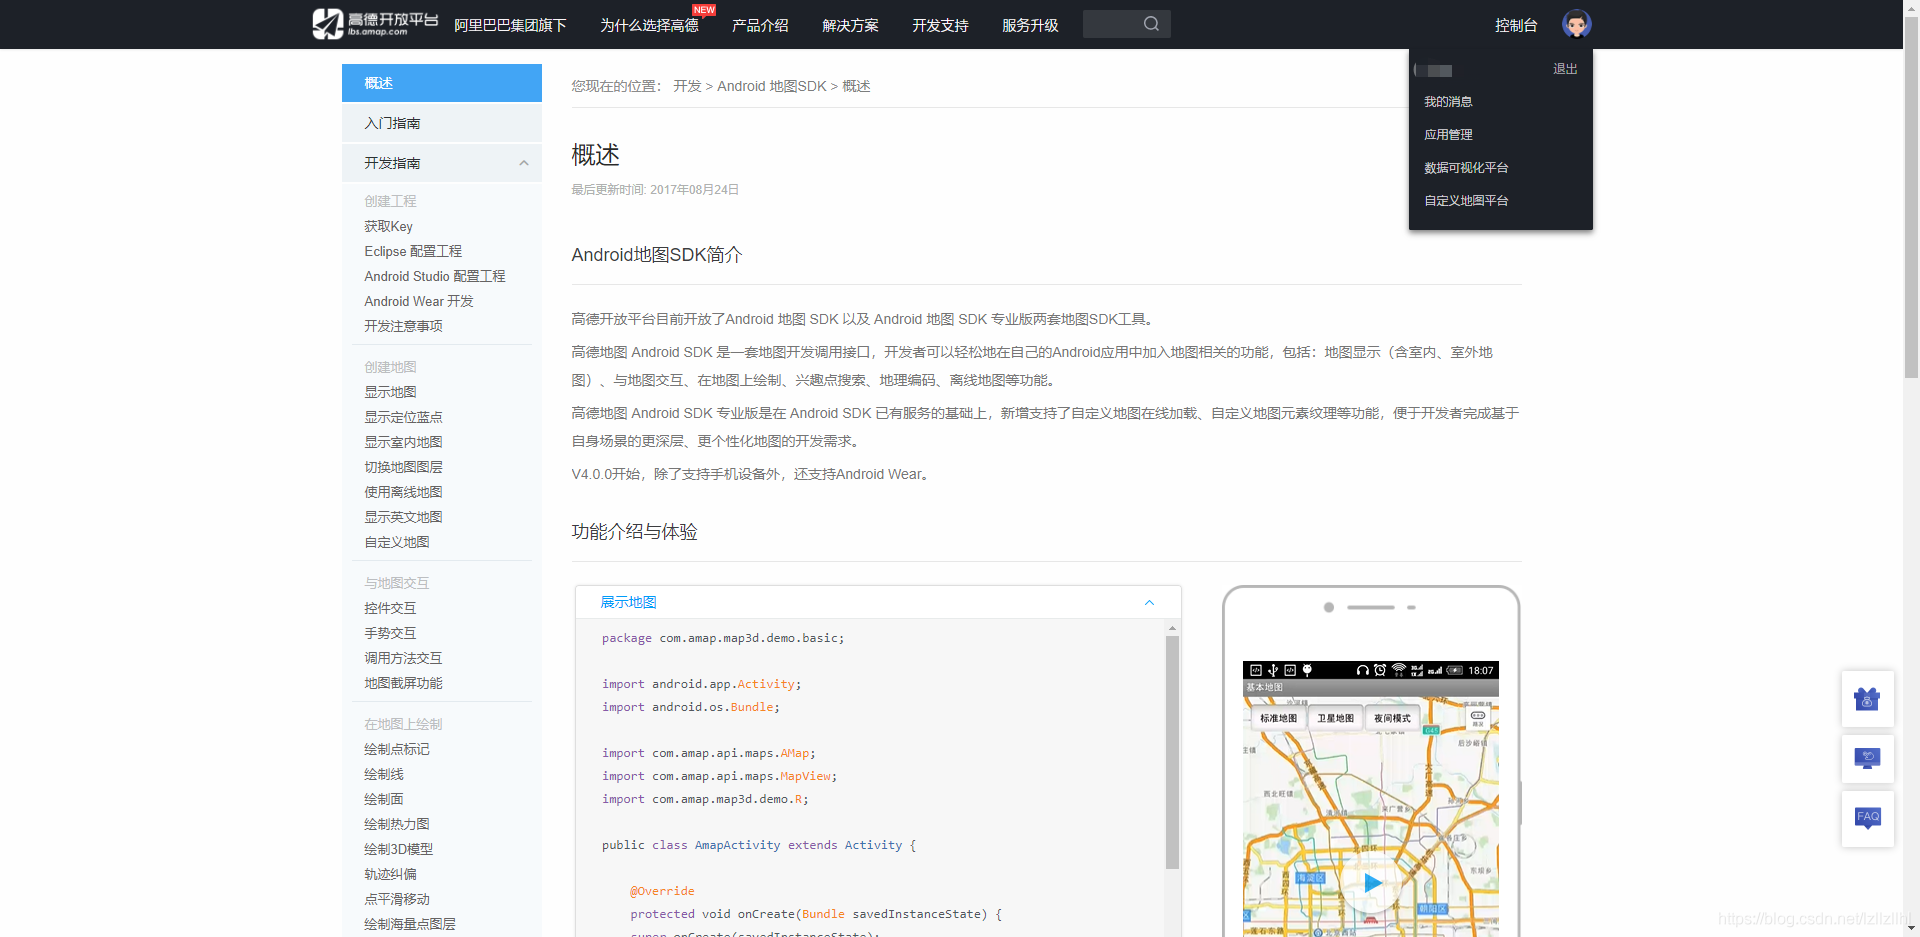The image size is (1920, 937).
Task: Click the code panel vertical scrollbar
Action: [1172, 752]
